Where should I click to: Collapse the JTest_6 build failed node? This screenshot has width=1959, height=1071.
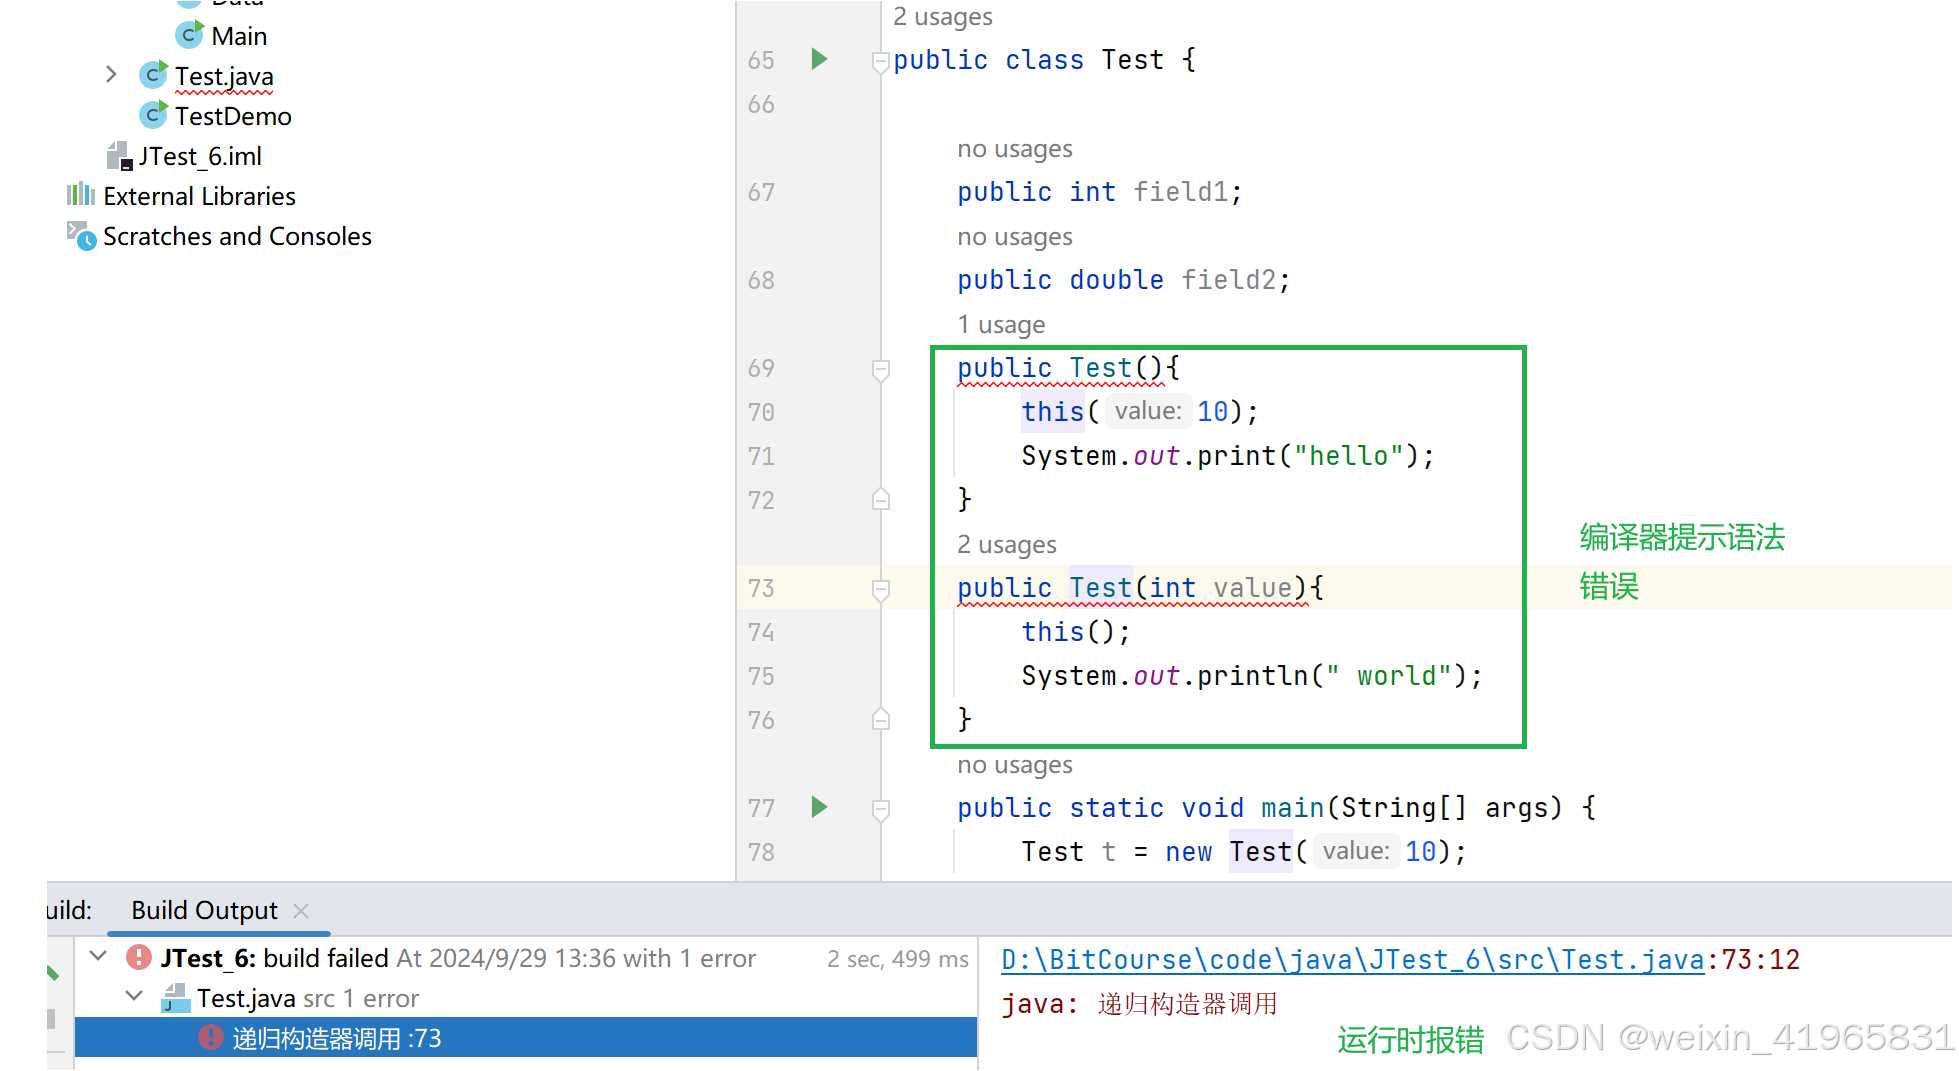pos(98,956)
